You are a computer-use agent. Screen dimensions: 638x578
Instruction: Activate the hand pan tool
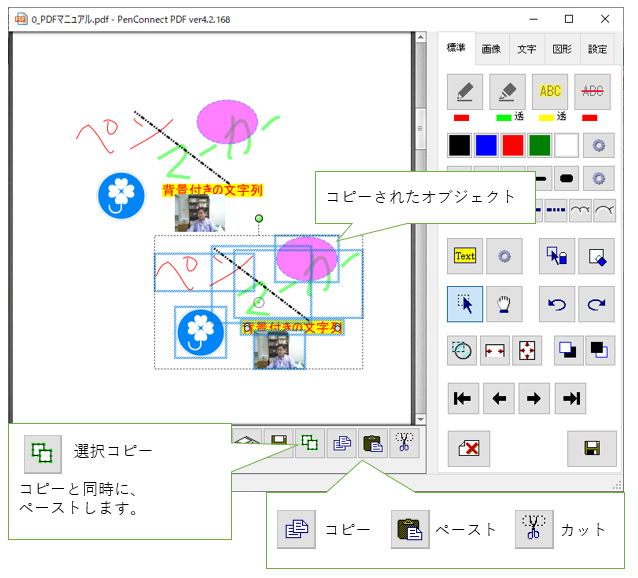(504, 302)
